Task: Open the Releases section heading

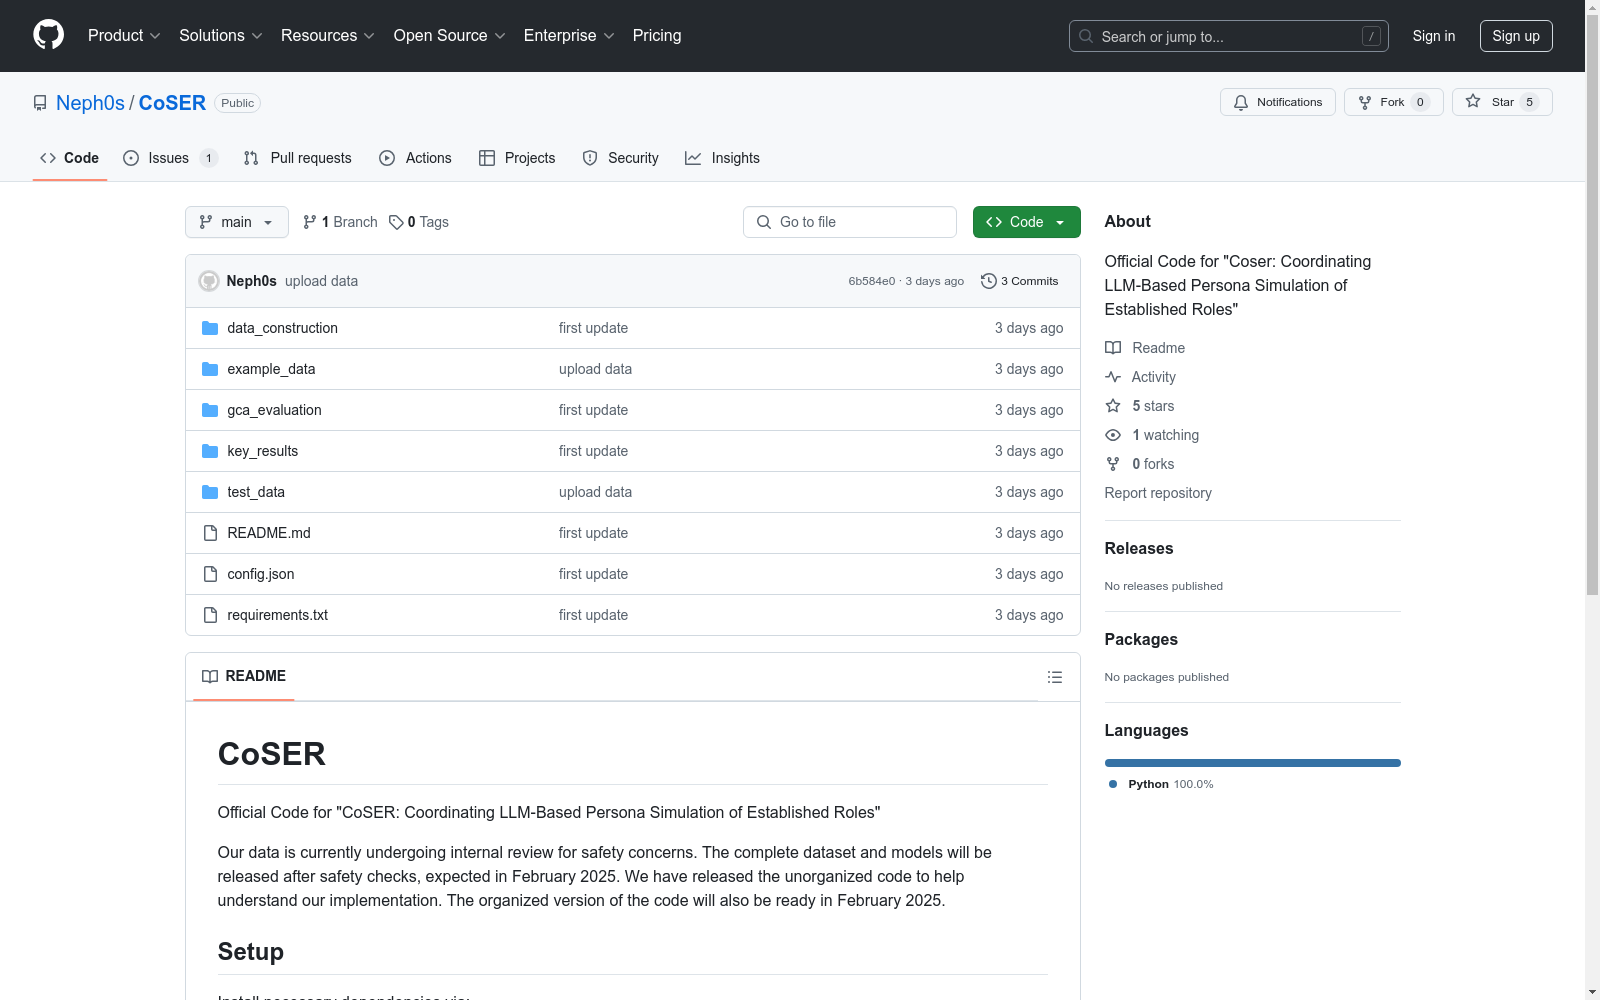Action: 1139,548
